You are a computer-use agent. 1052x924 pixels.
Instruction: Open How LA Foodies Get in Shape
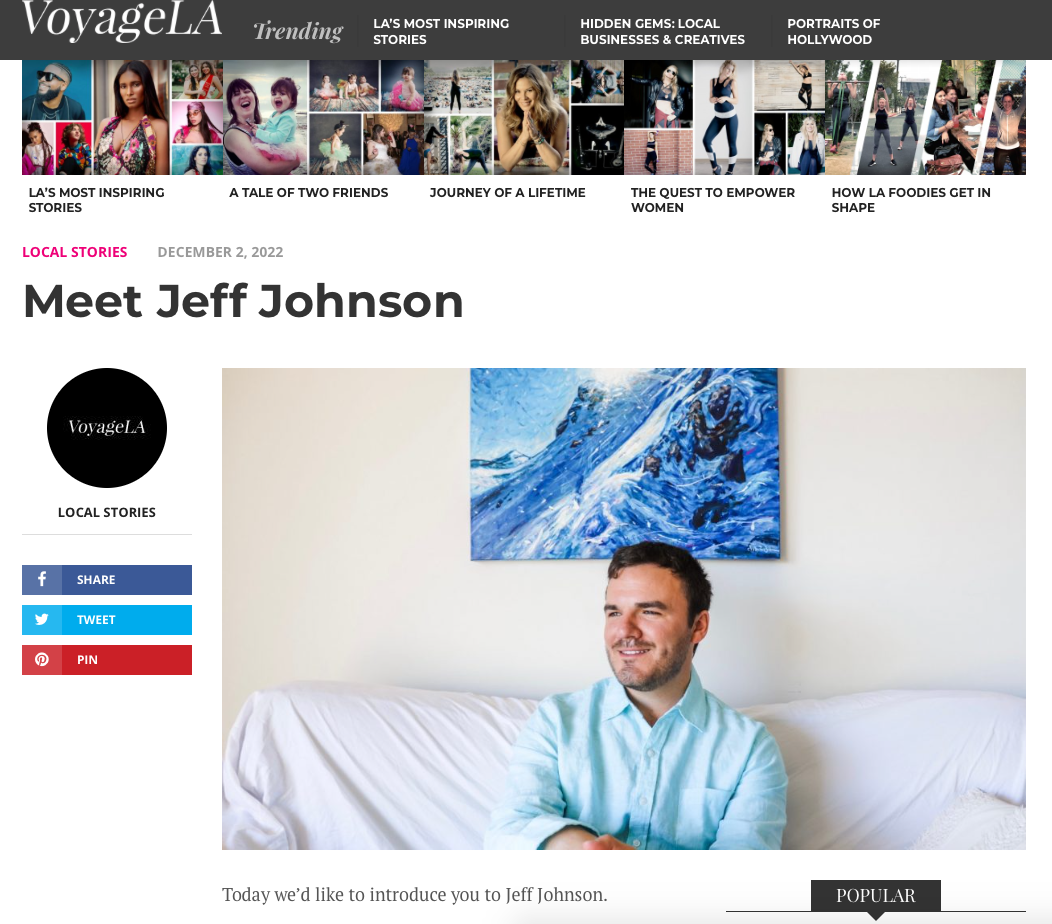[x=911, y=200]
